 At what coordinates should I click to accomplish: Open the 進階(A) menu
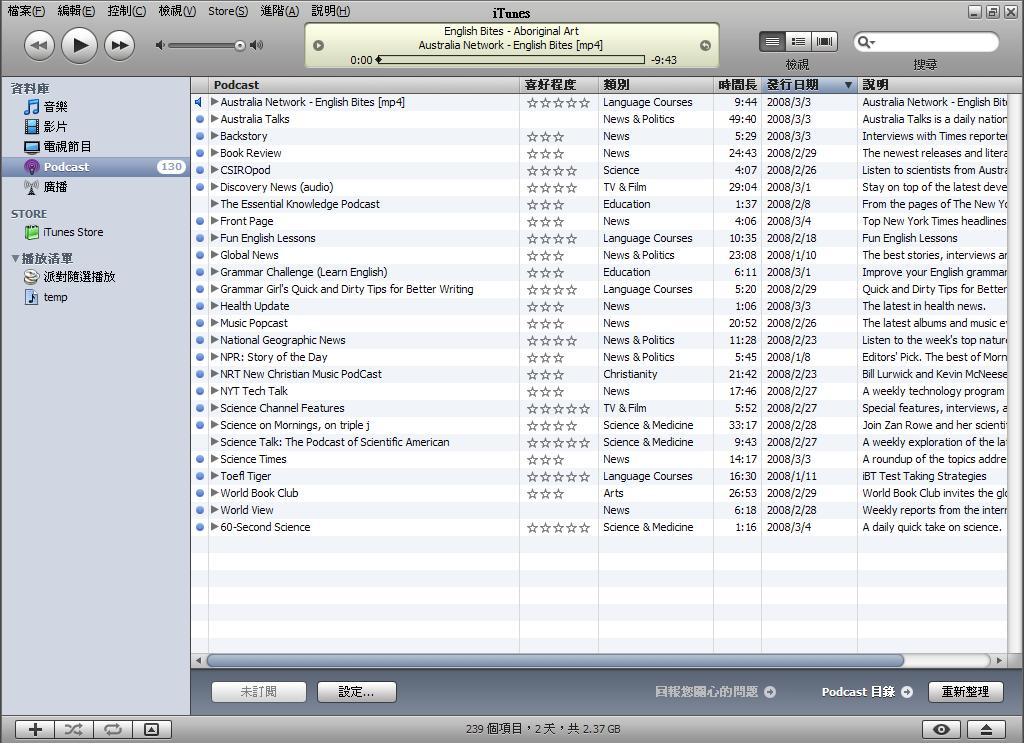pyautogui.click(x=280, y=10)
